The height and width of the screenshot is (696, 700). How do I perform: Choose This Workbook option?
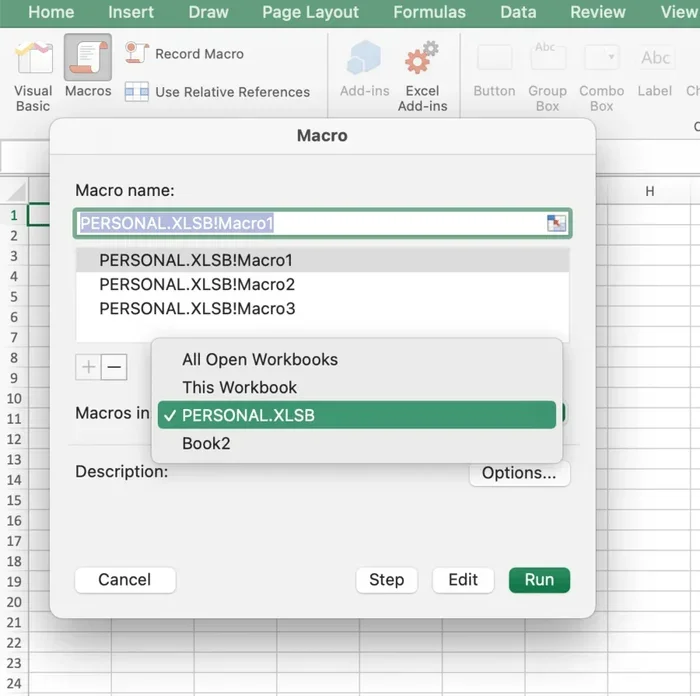click(x=357, y=387)
